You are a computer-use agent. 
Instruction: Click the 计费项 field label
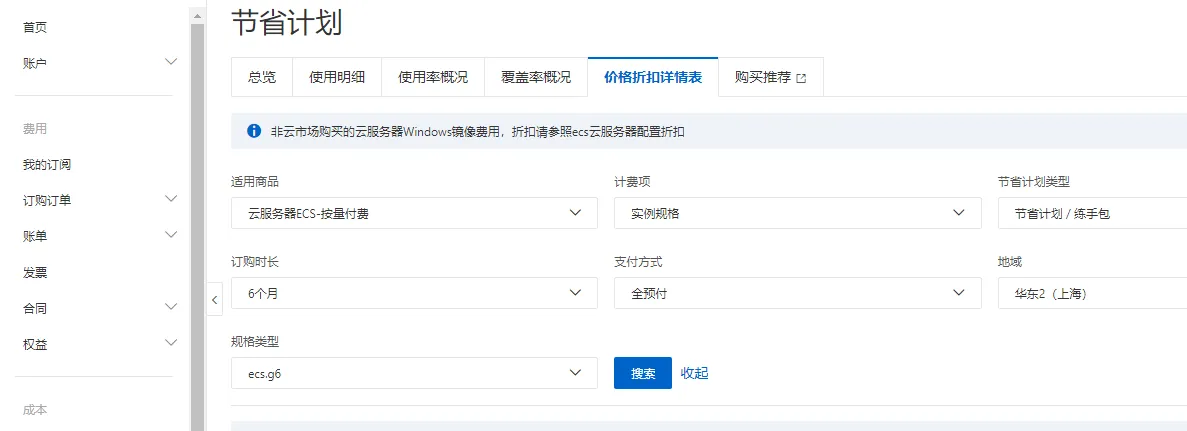pyautogui.click(x=632, y=182)
